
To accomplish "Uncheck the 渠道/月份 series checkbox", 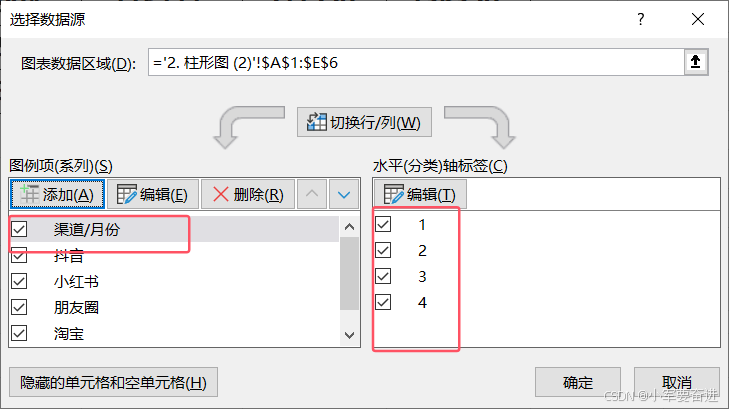I will click(20, 229).
